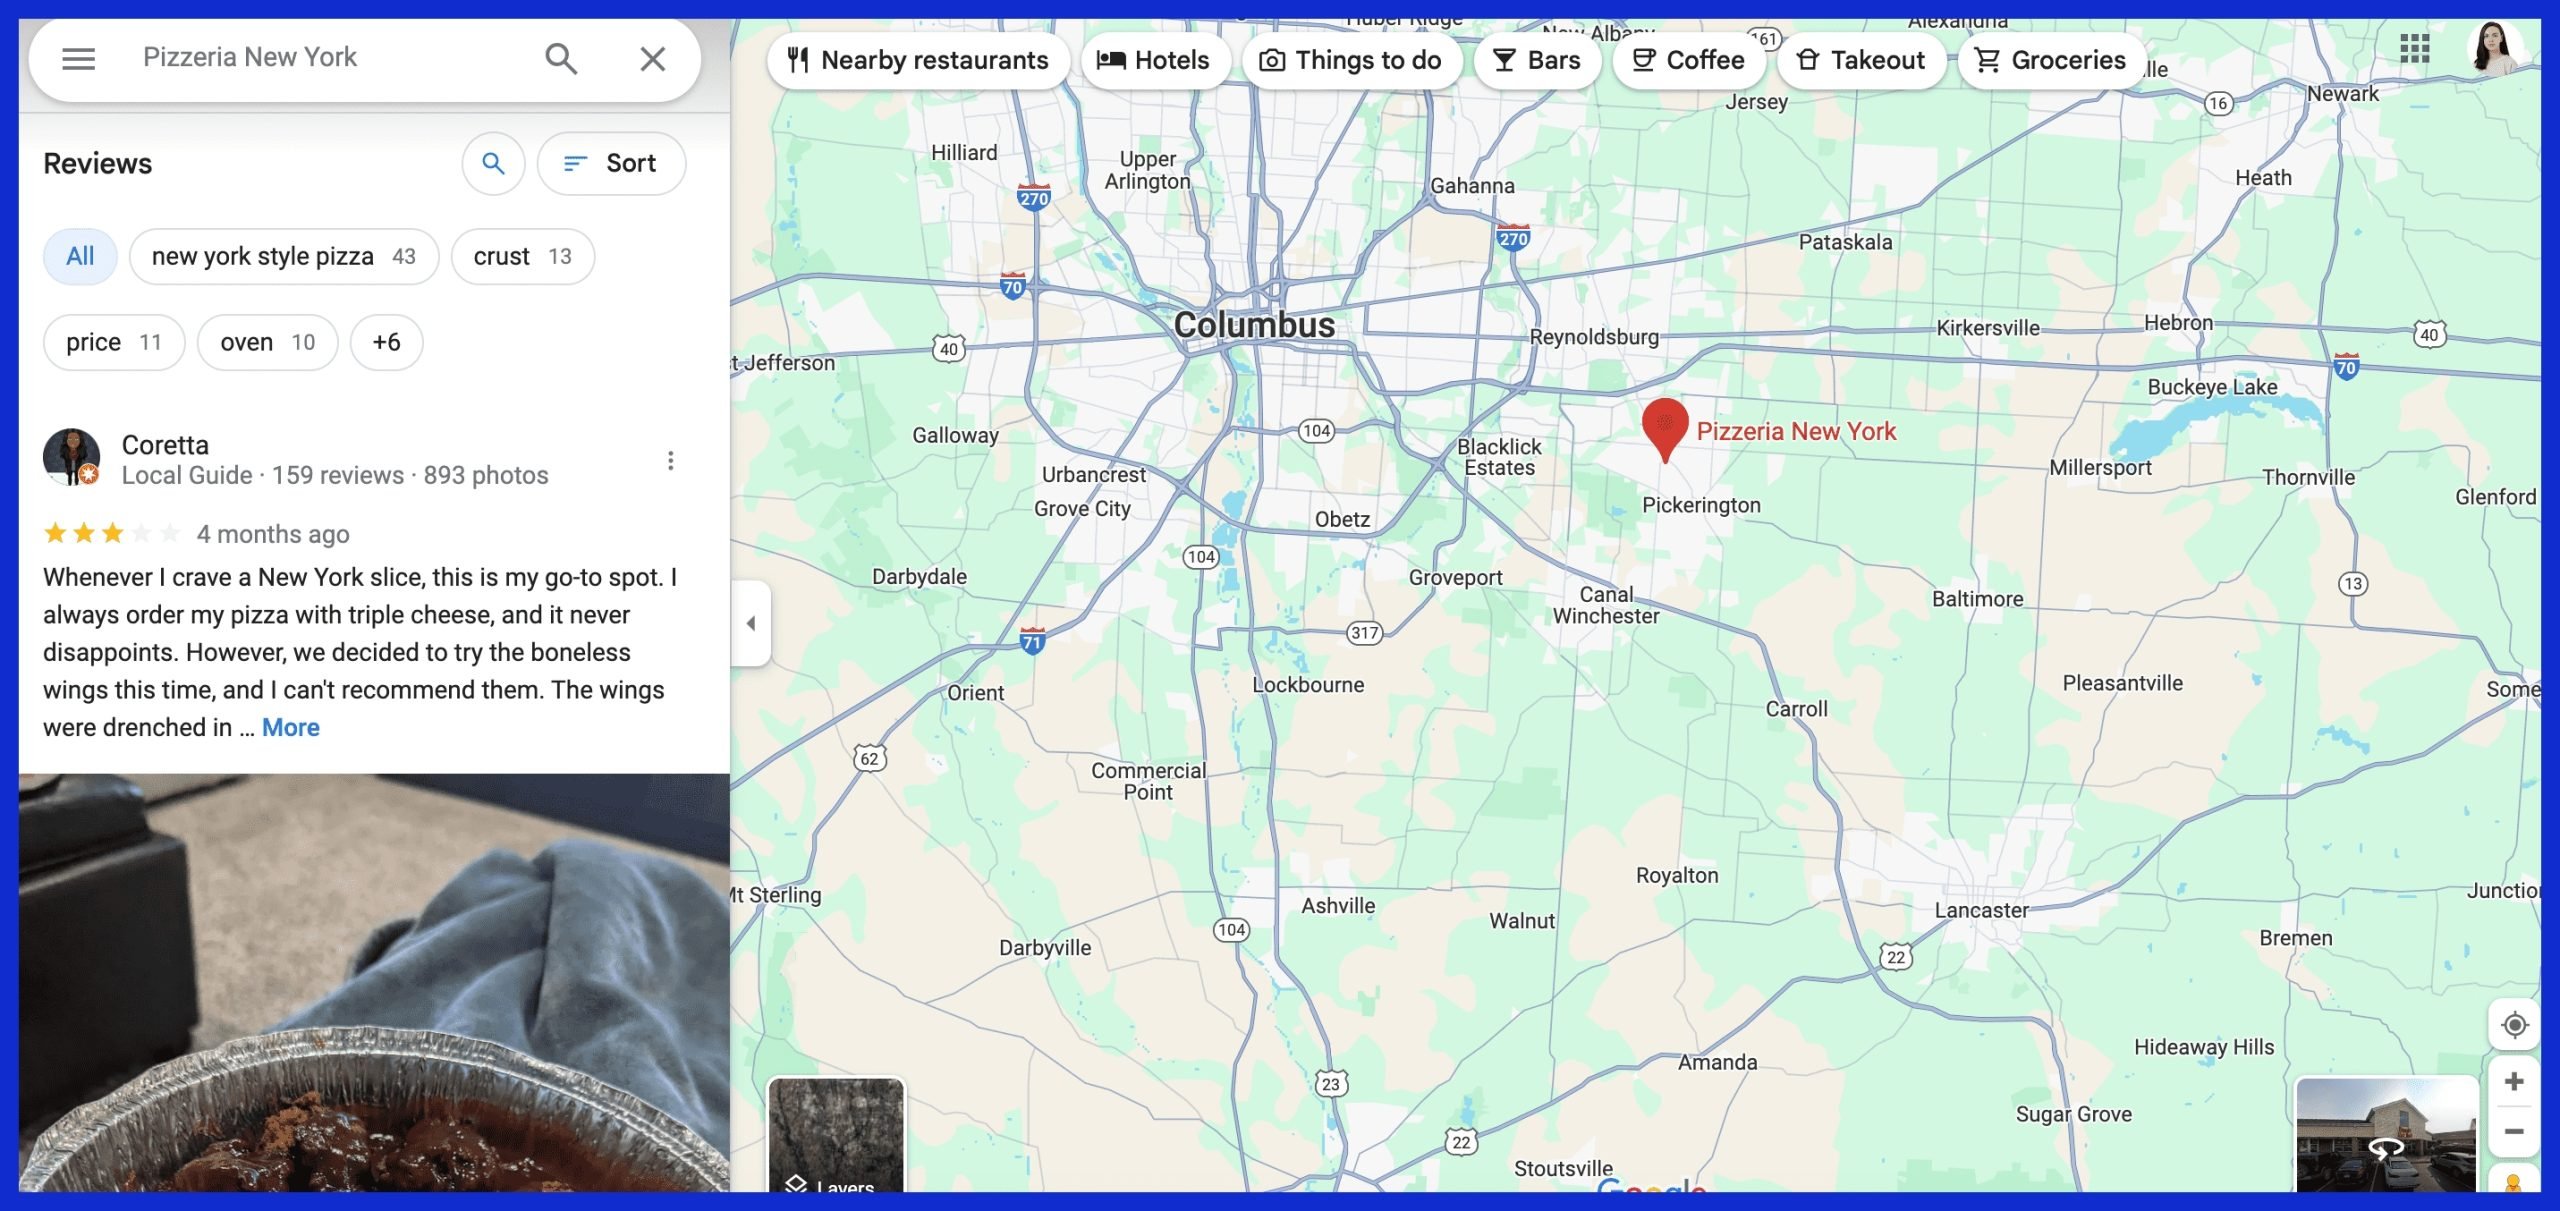
Task: Toggle the crust review filter chip
Action: (522, 256)
